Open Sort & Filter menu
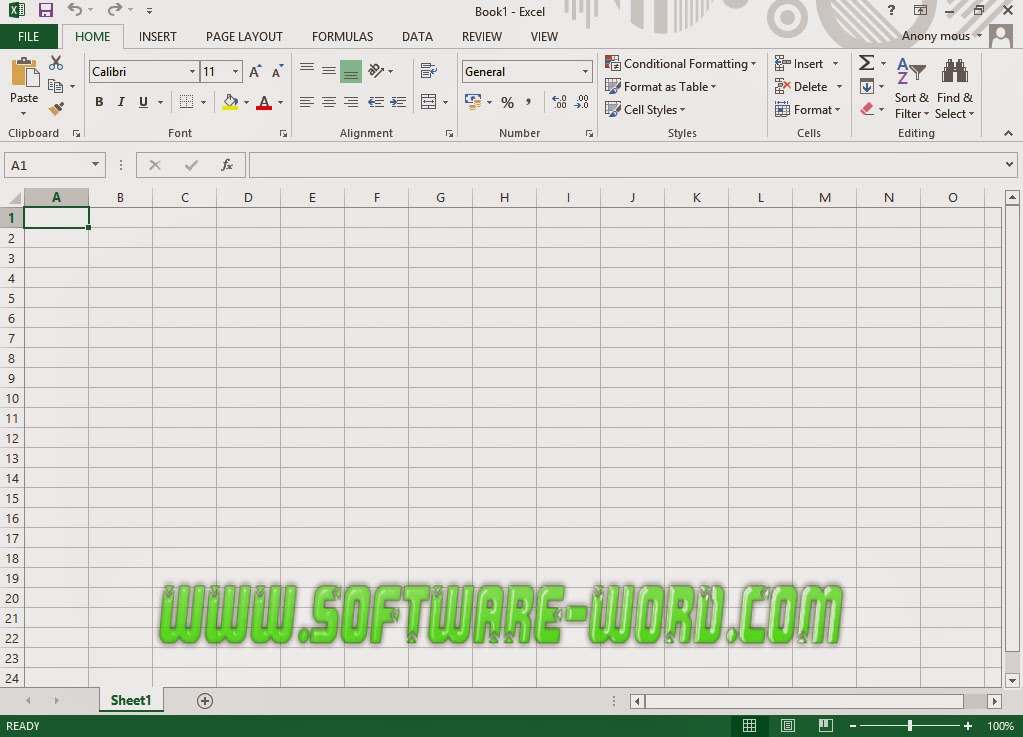The height and width of the screenshot is (737, 1023). pos(911,89)
